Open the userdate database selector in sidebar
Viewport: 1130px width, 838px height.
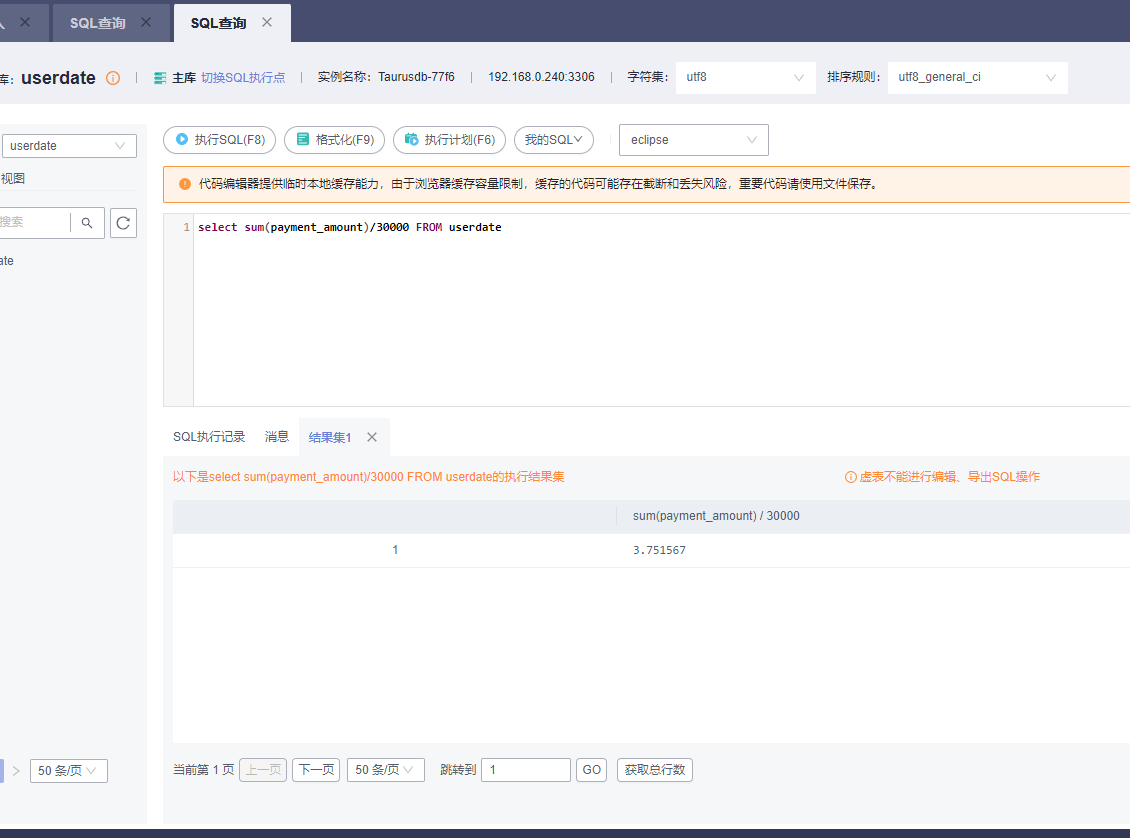coord(68,146)
